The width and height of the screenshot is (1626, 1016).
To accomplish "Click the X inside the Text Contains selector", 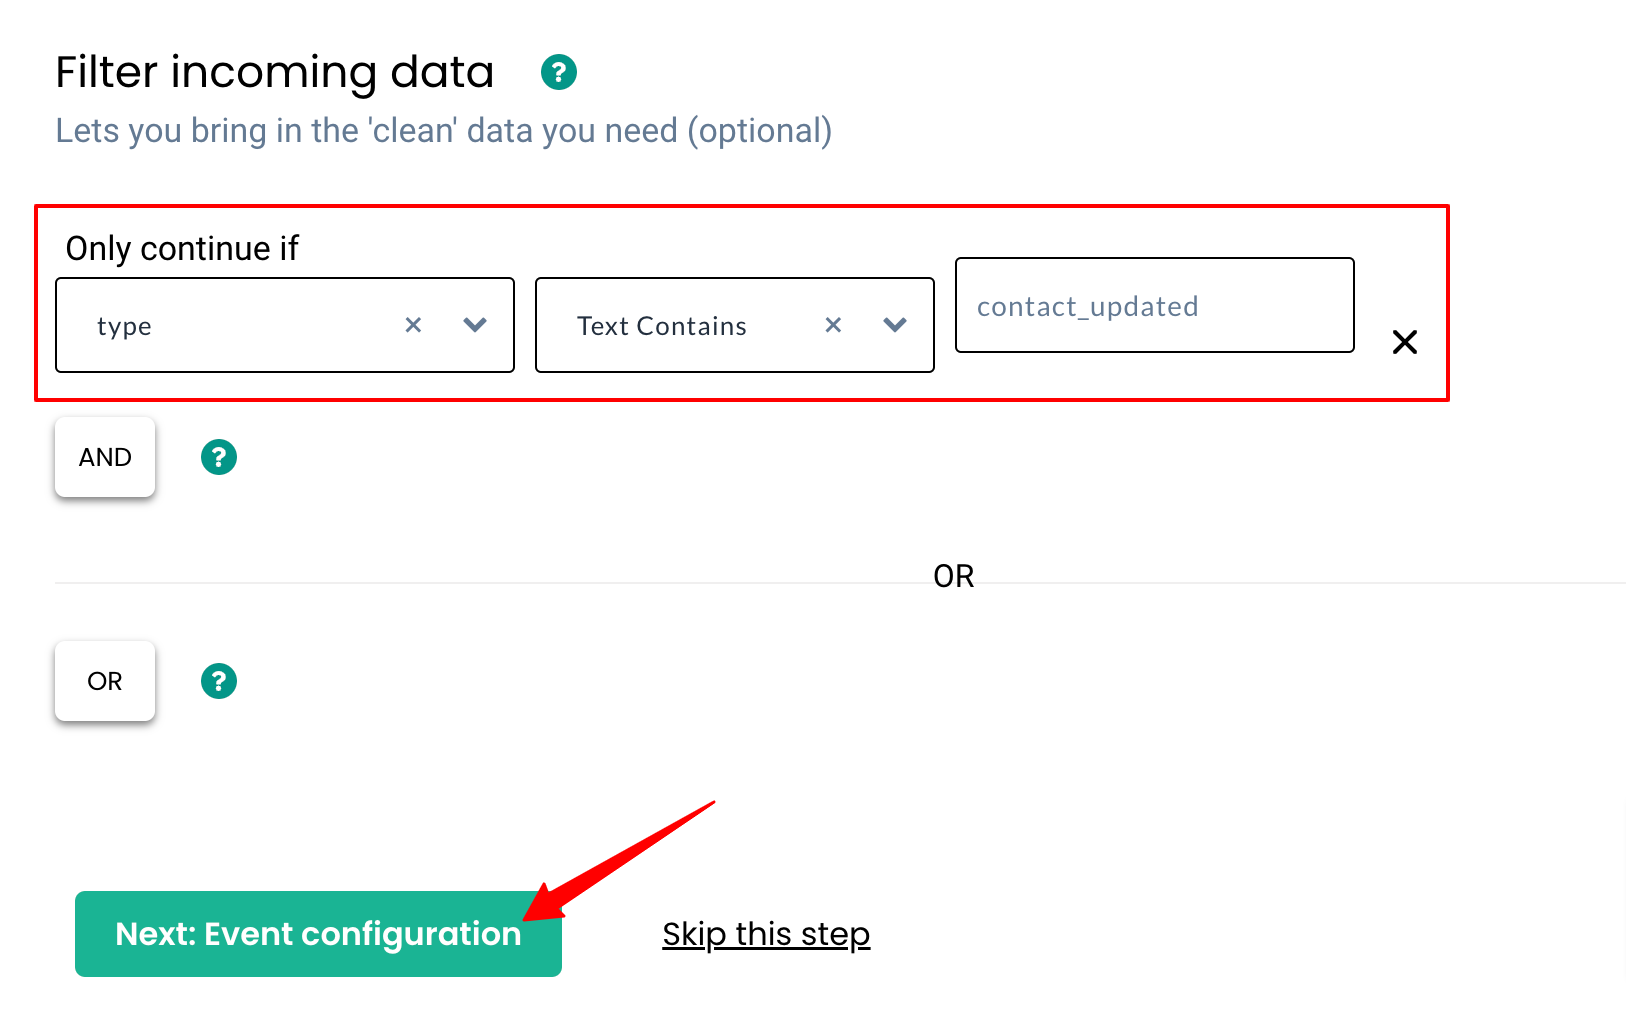I will click(x=833, y=325).
